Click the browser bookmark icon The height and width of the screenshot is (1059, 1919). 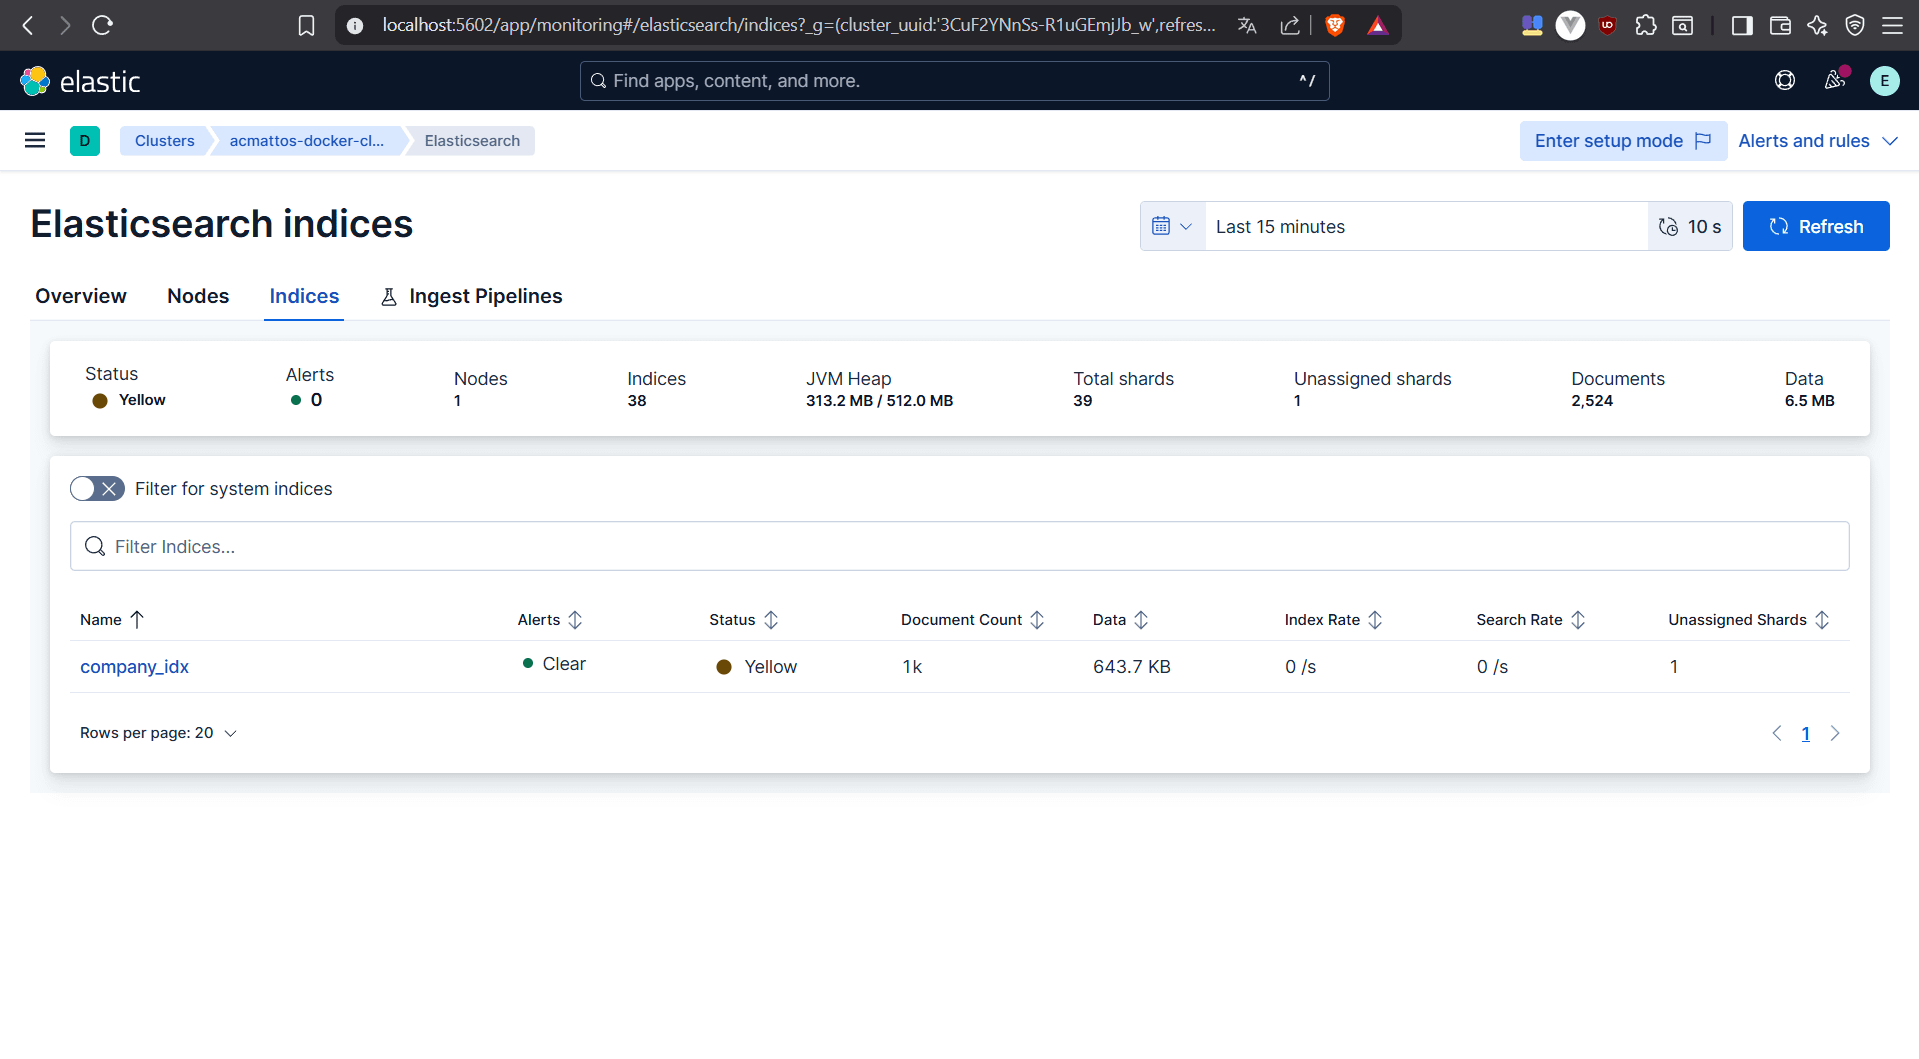pyautogui.click(x=307, y=26)
